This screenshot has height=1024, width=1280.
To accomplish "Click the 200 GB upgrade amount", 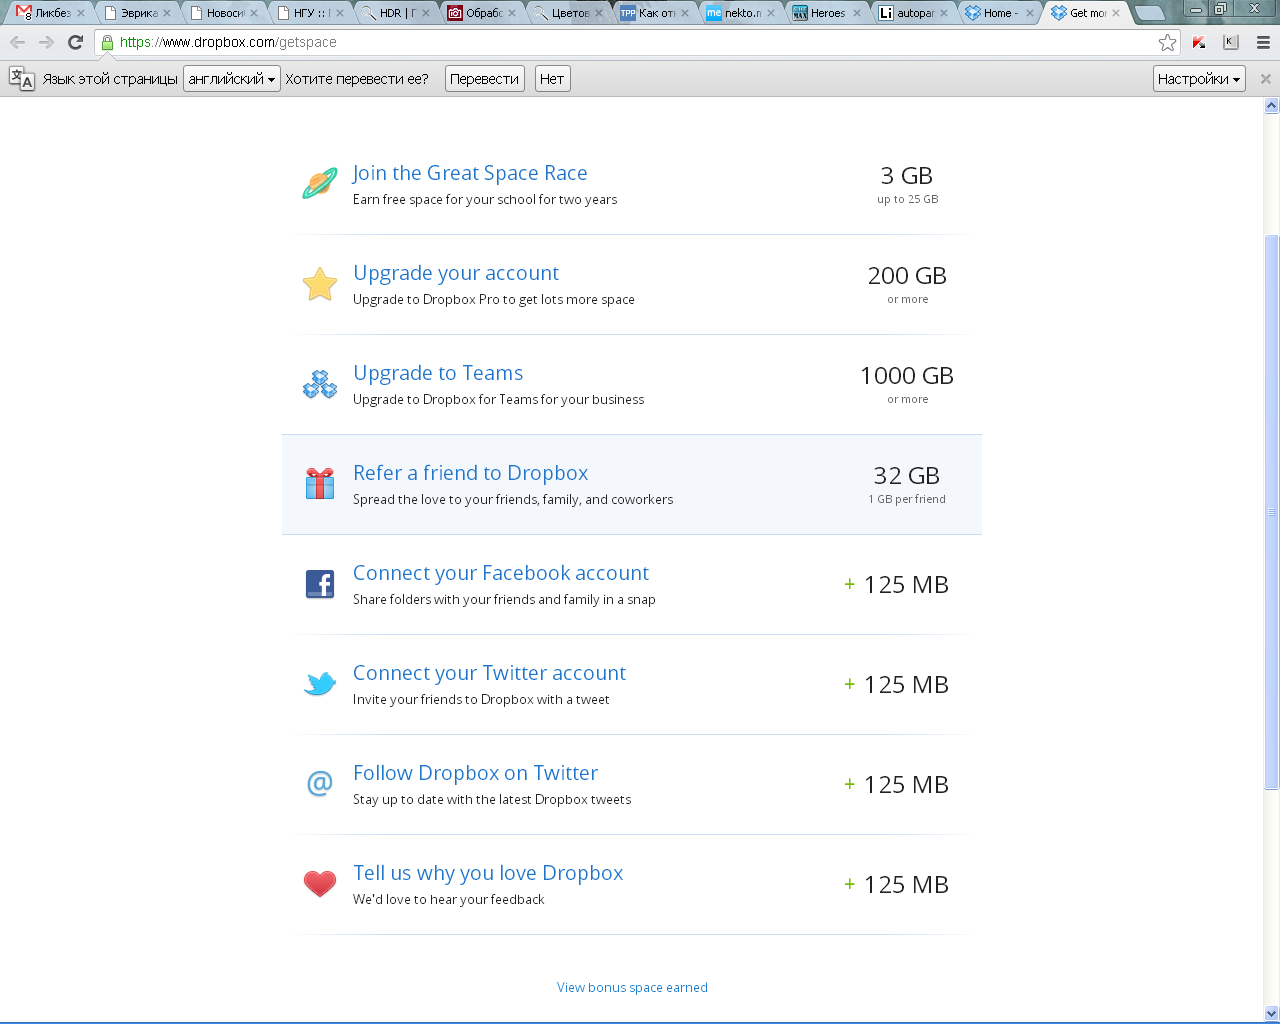I will click(907, 276).
